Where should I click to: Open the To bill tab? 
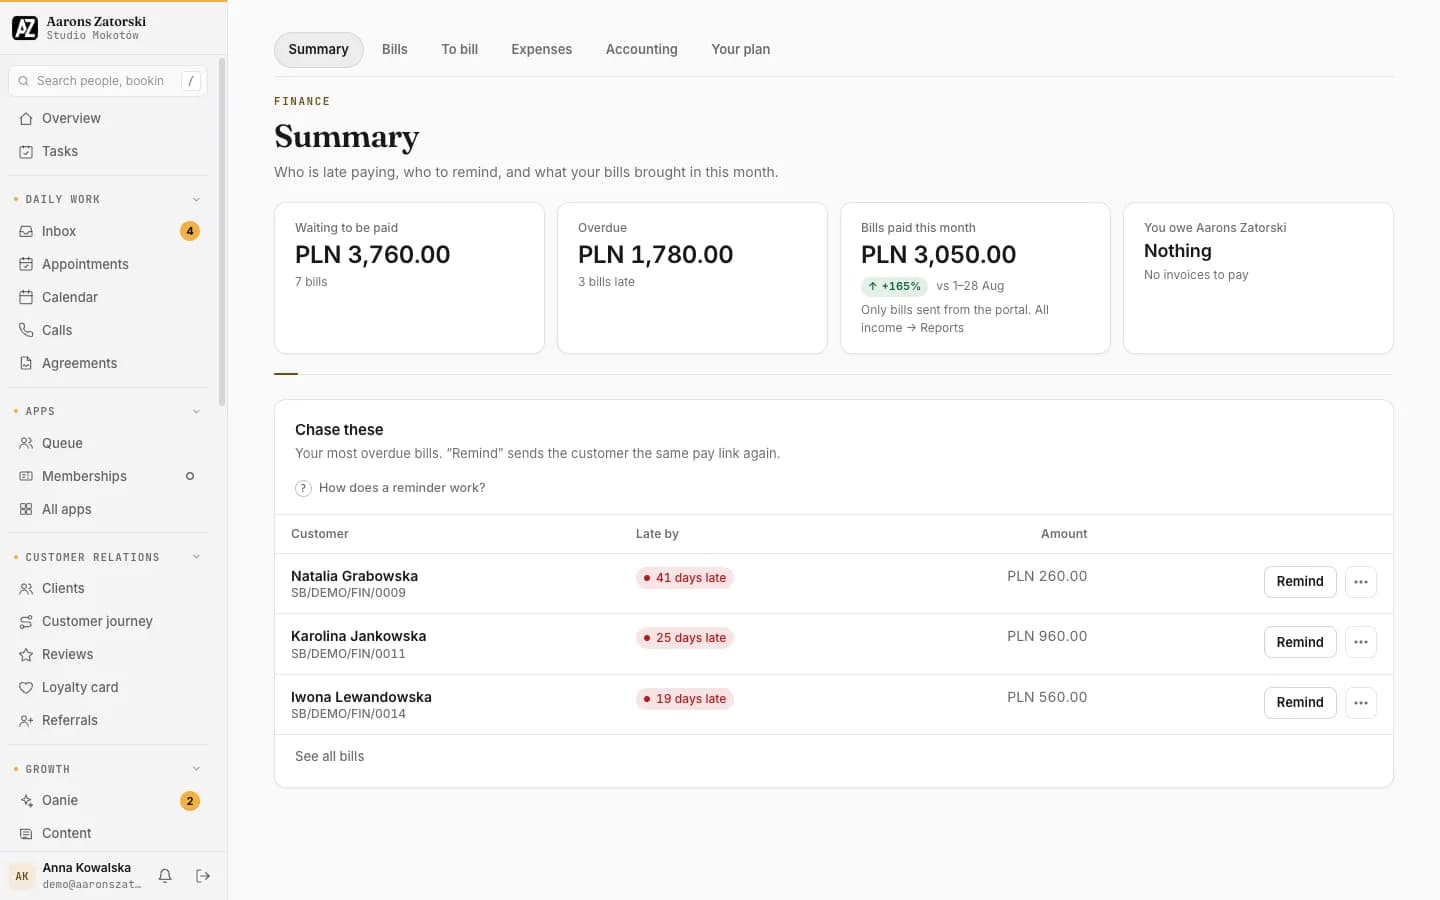459,50
